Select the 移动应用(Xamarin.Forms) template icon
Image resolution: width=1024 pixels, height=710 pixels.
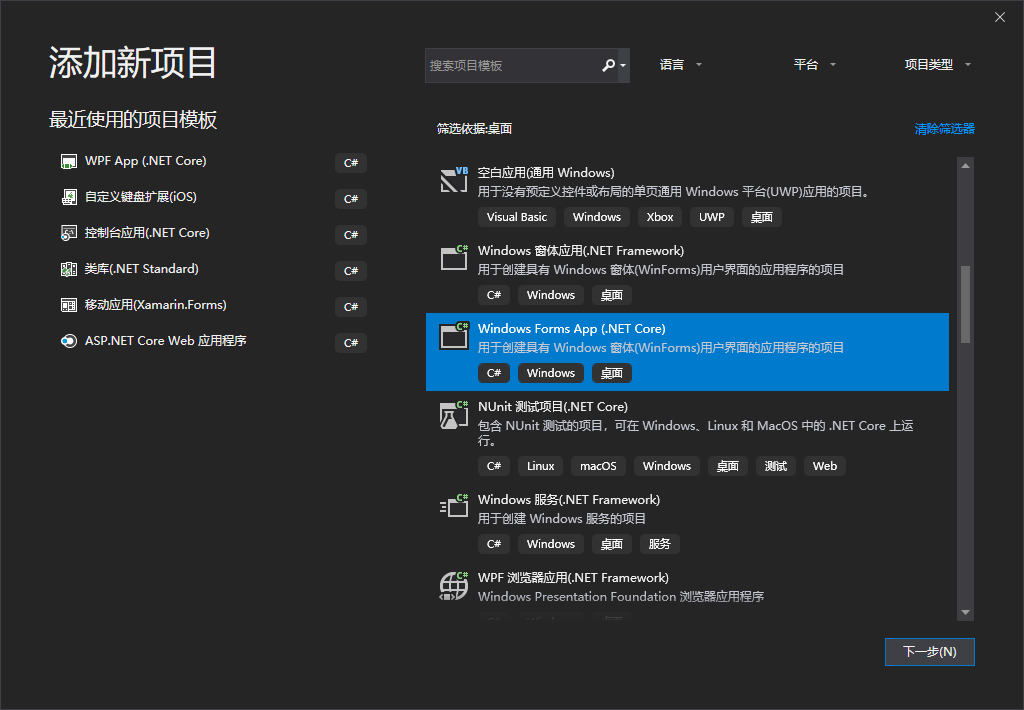(68, 306)
